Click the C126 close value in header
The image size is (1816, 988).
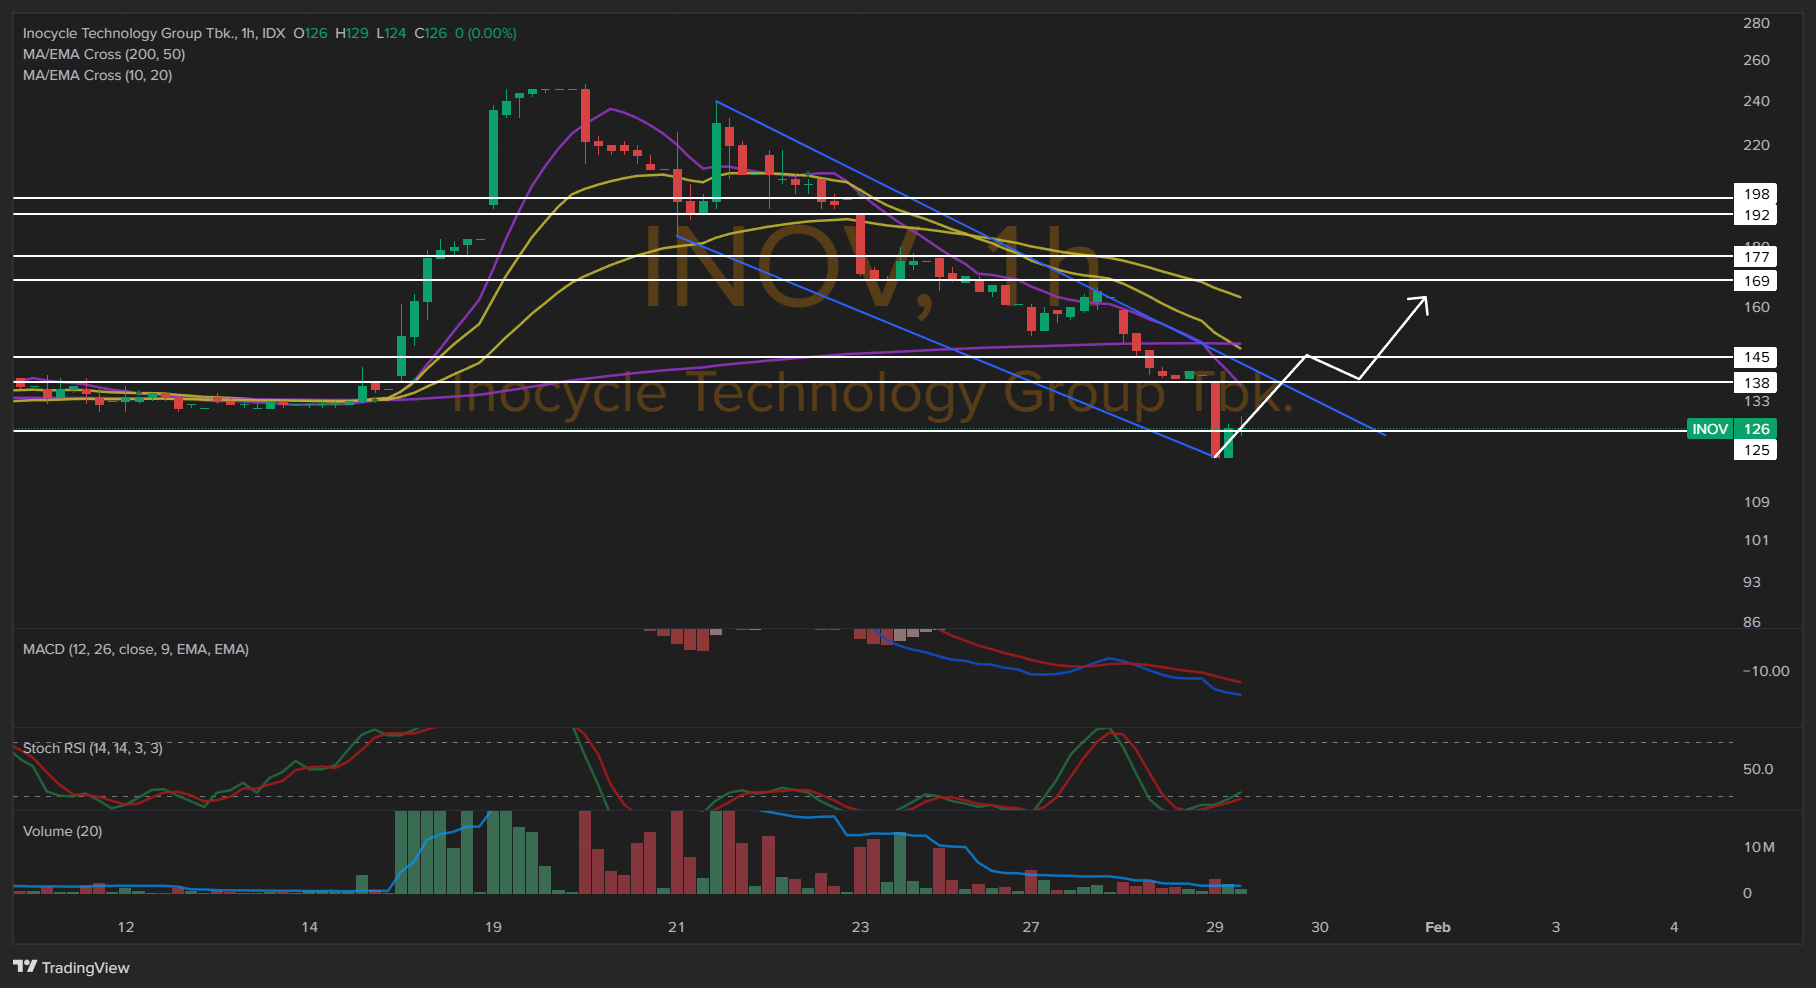coord(431,33)
